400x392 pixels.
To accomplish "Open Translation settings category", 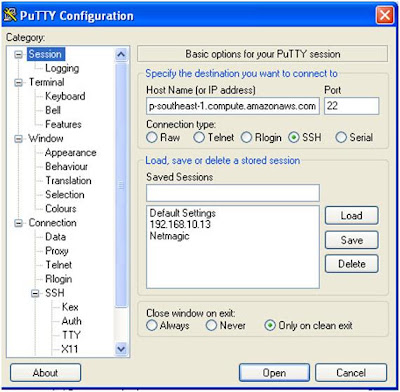I will point(68,181).
